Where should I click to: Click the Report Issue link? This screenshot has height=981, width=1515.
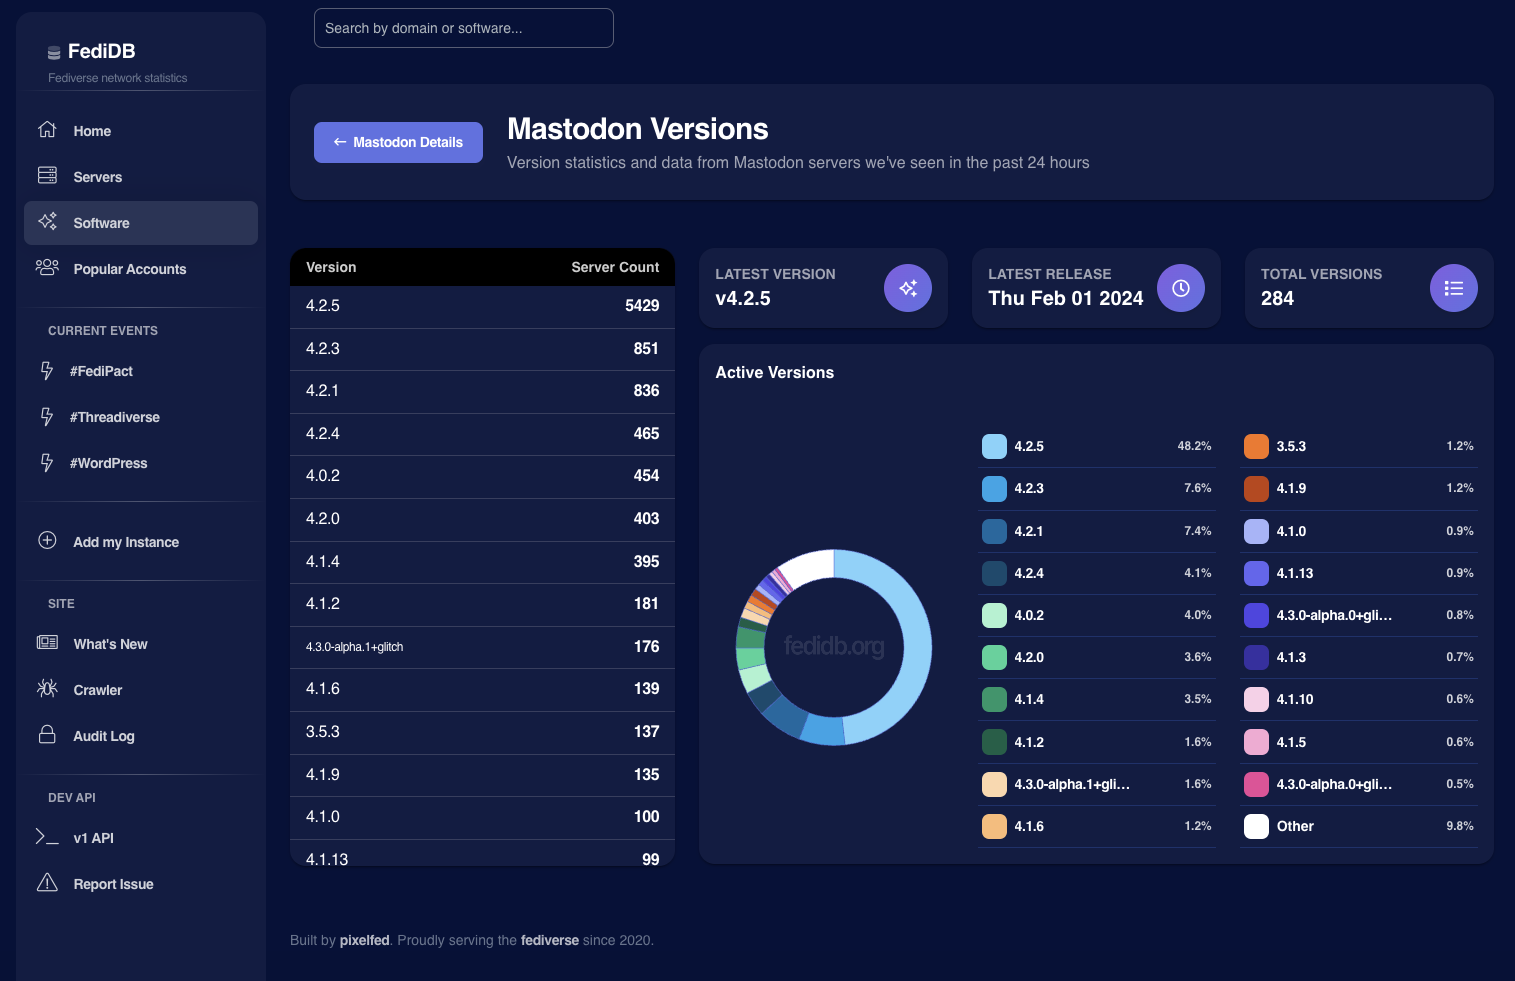[141, 884]
